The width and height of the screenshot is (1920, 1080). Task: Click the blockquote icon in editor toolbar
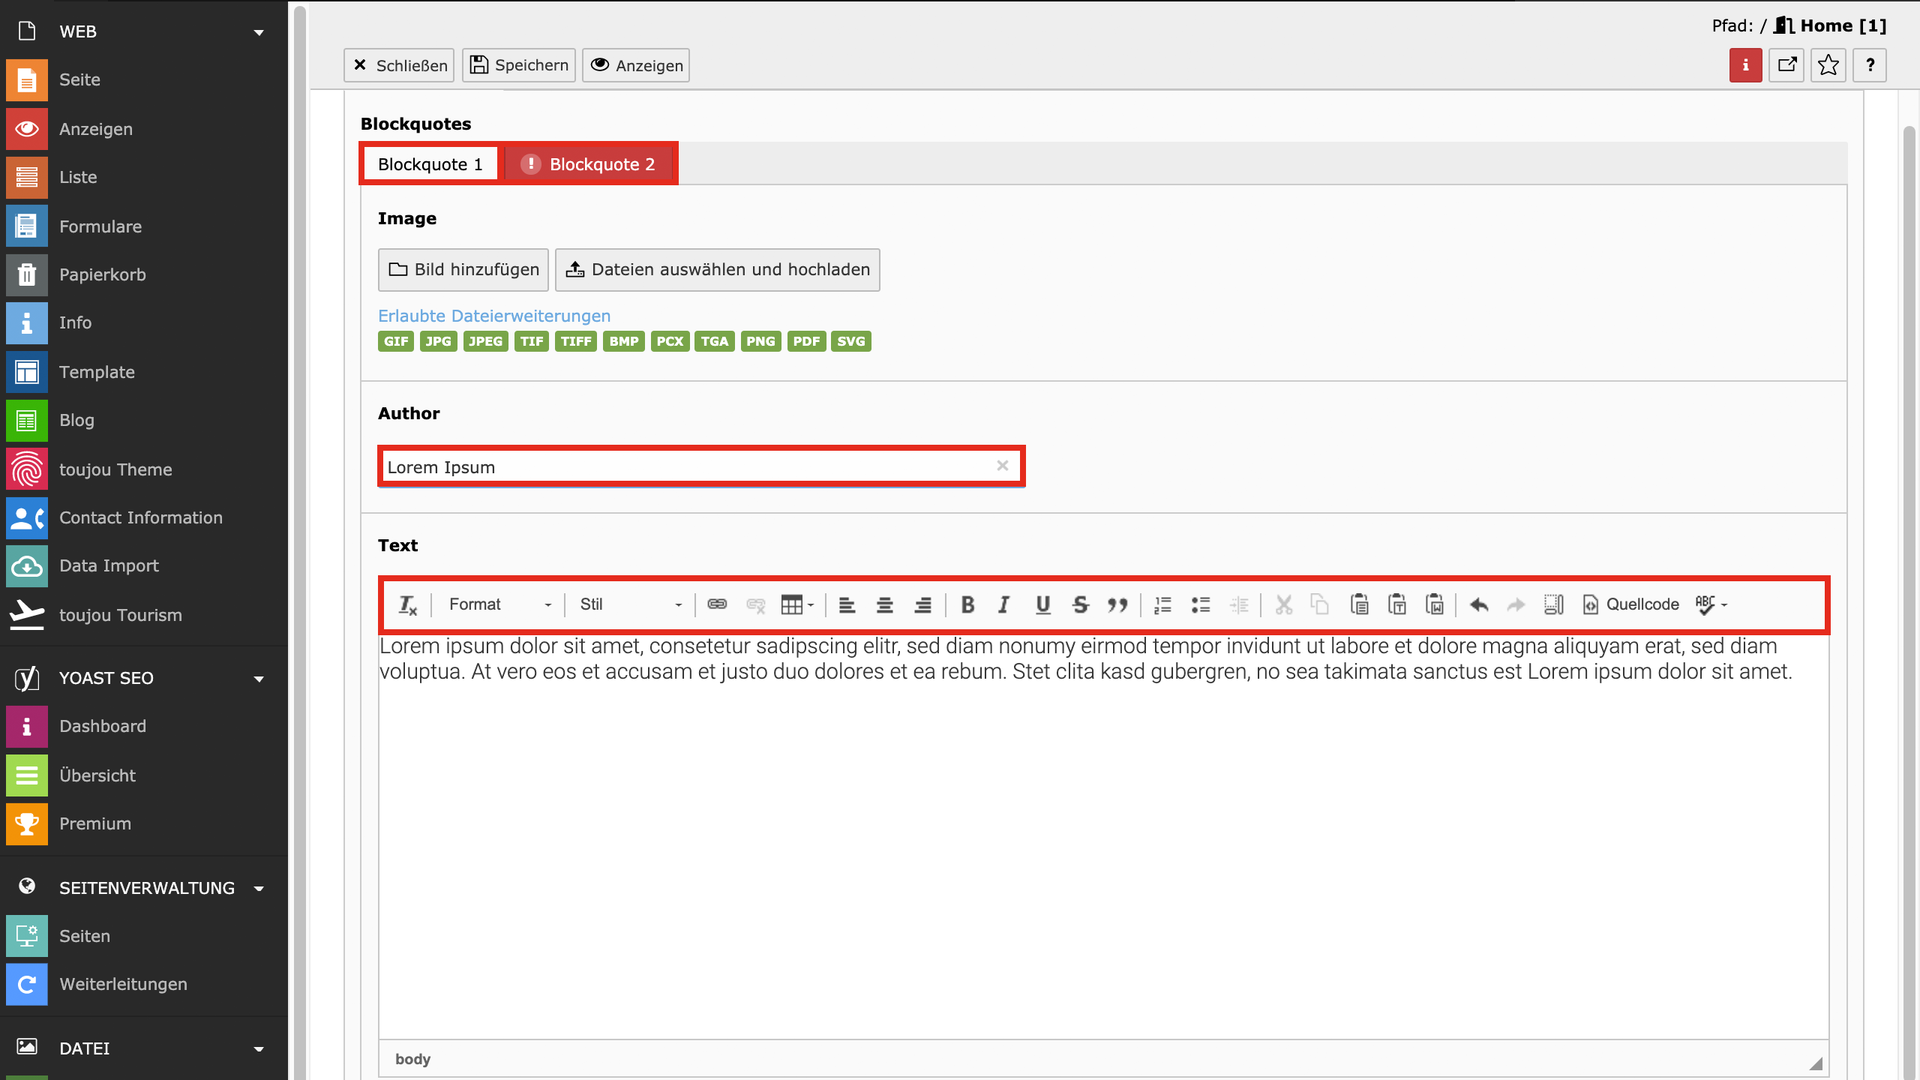[x=1117, y=605]
